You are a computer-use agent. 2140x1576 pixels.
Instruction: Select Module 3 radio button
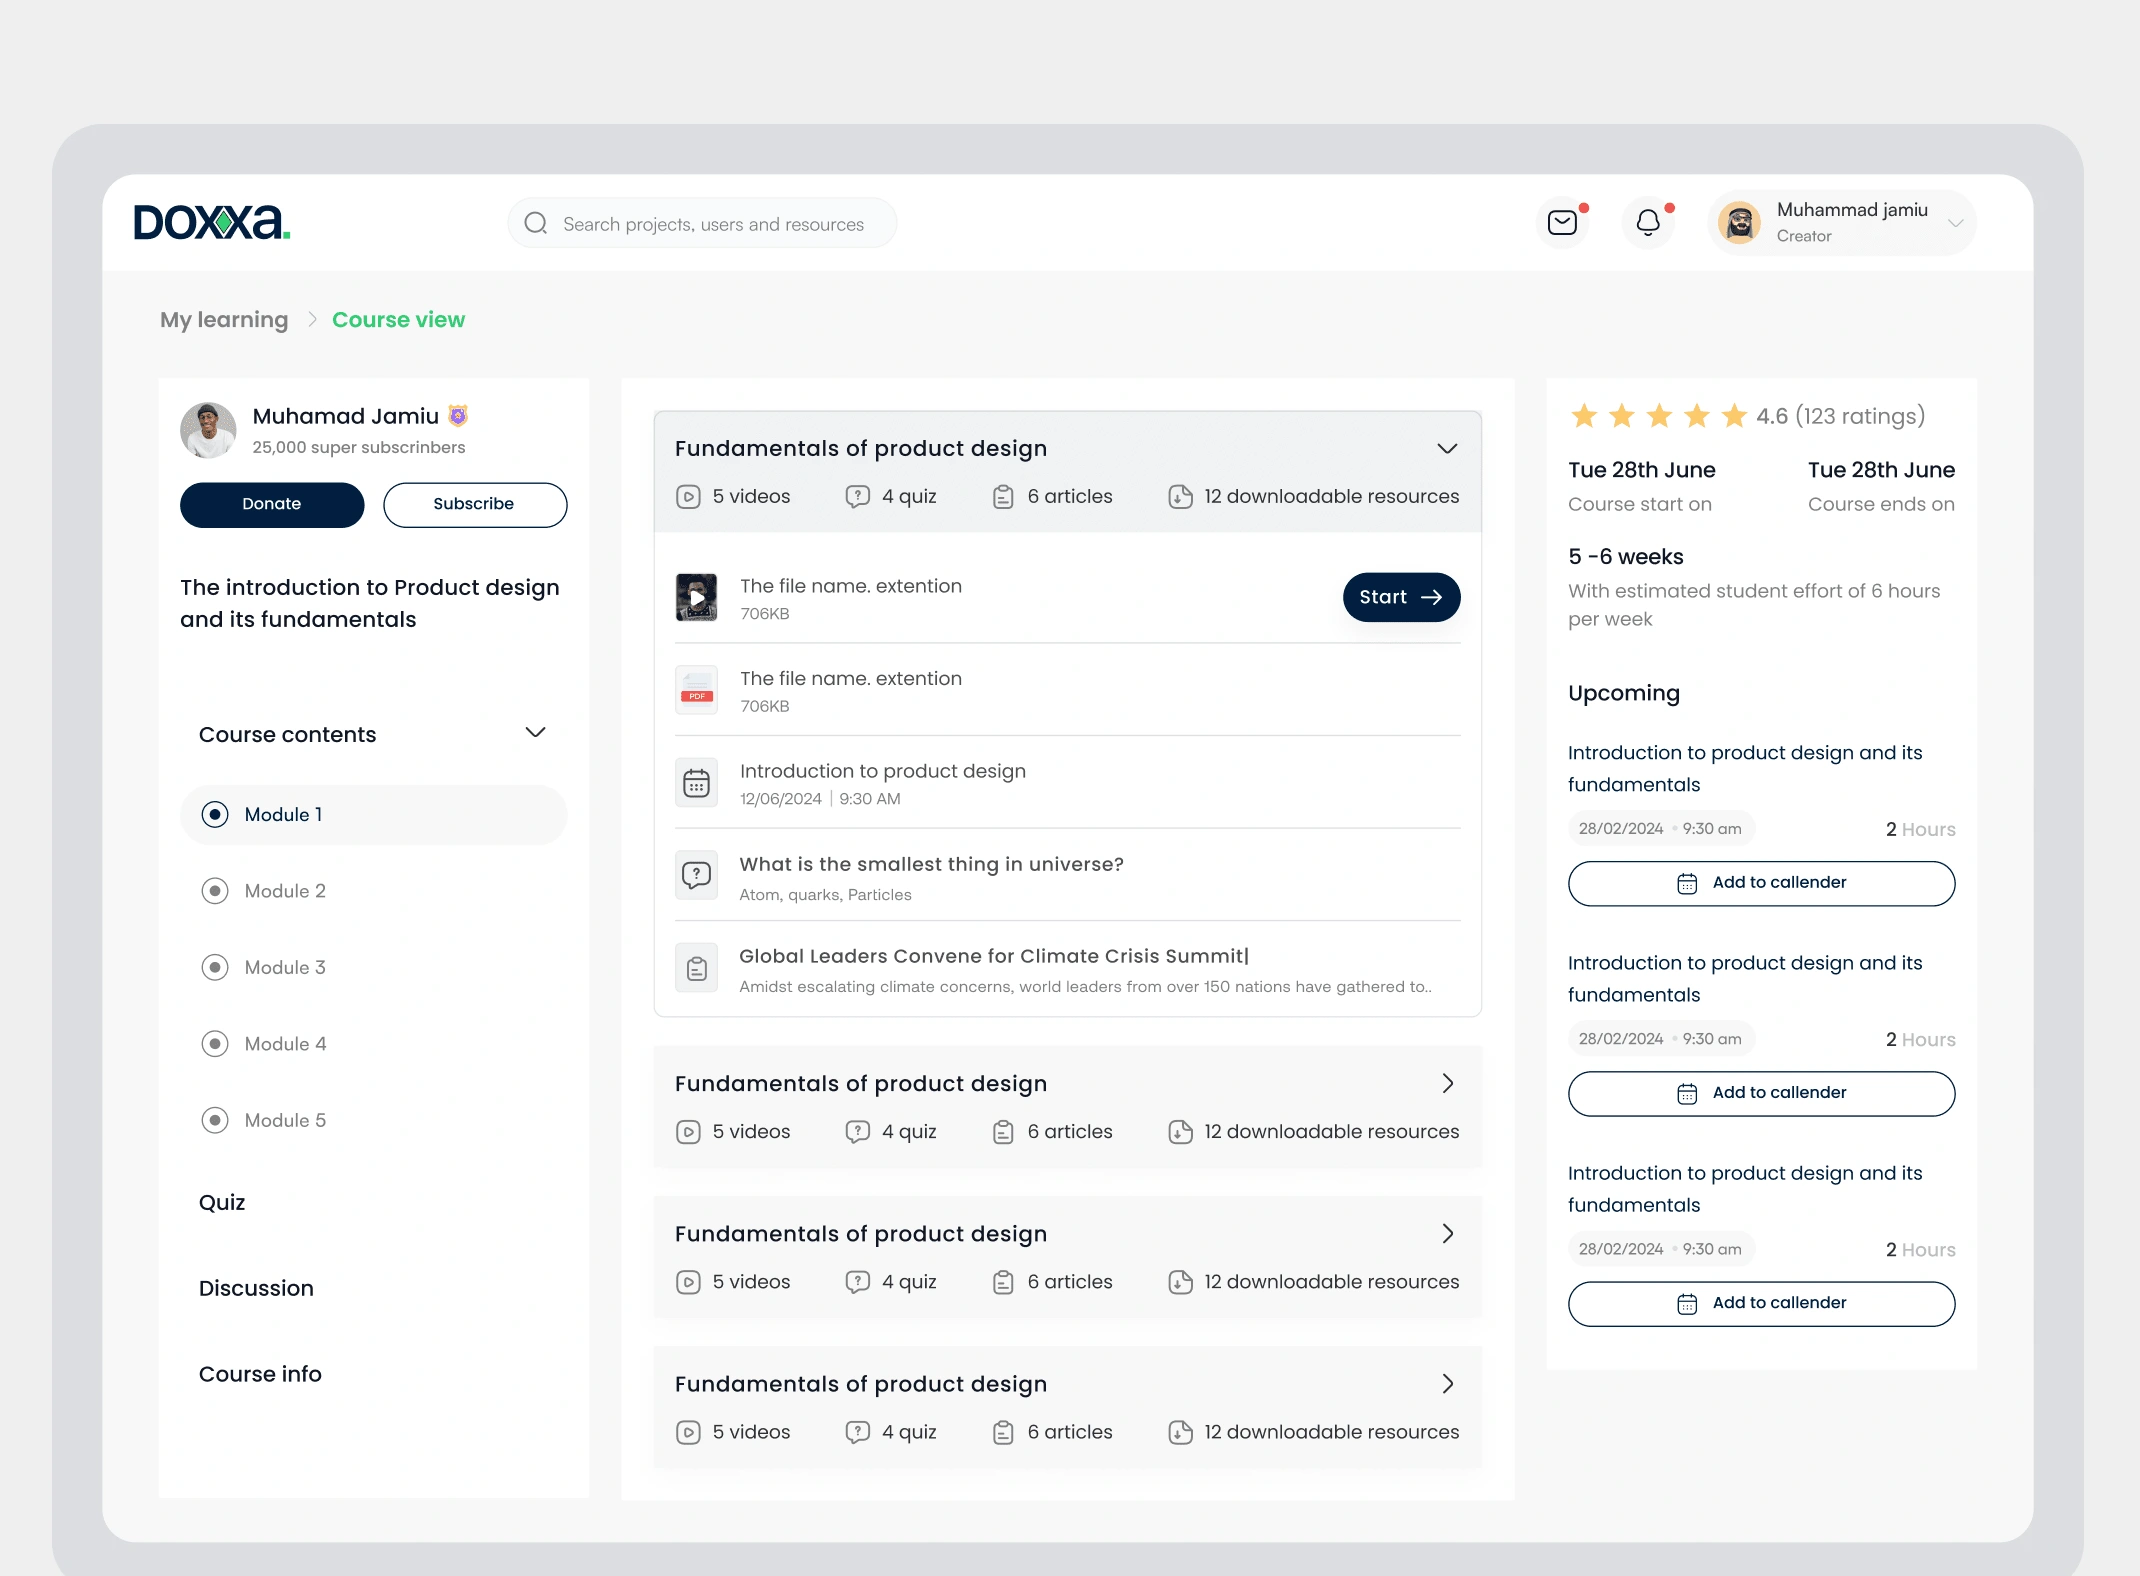(x=214, y=967)
